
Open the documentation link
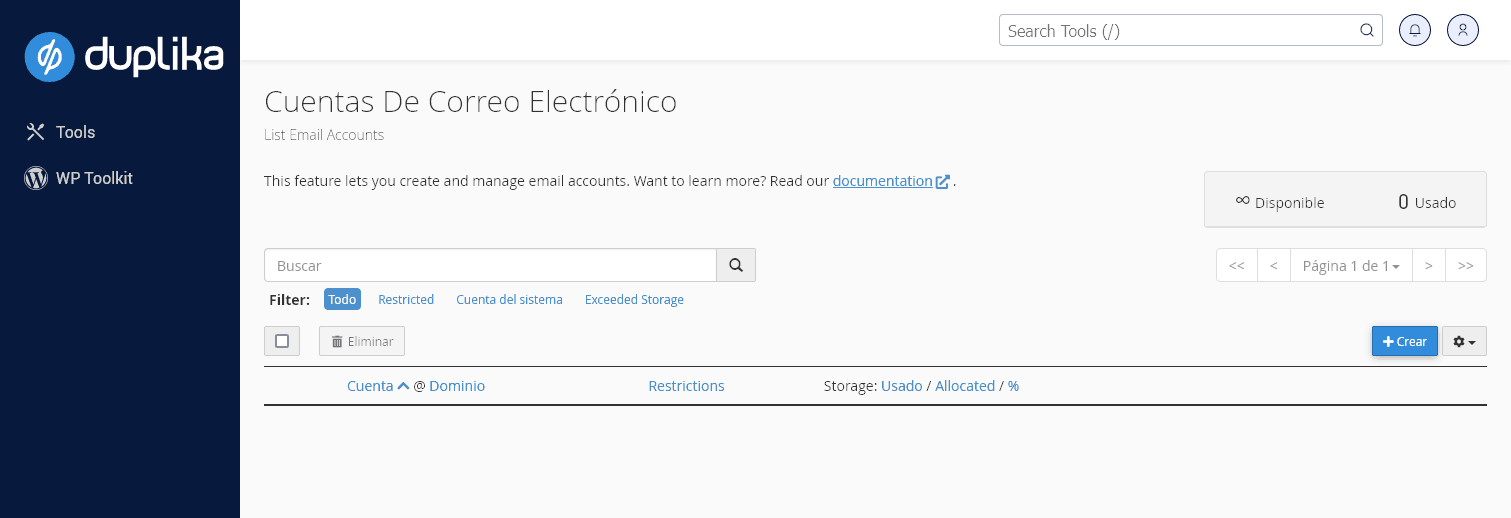[x=882, y=181]
